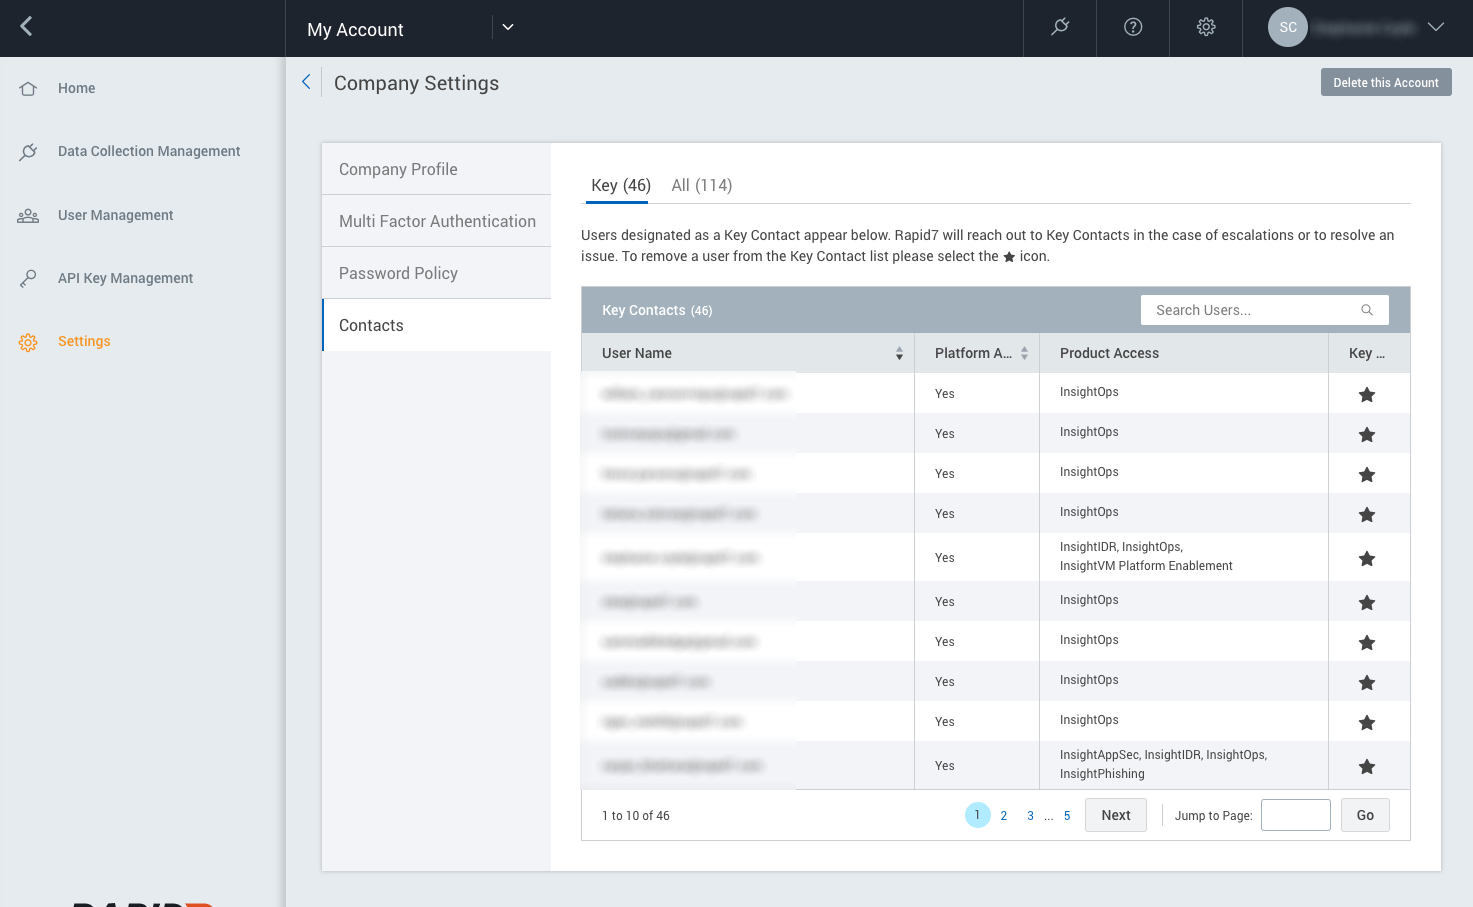Screen dimensions: 1473x907
Task: Focus the Search Users field
Action: tap(1264, 310)
